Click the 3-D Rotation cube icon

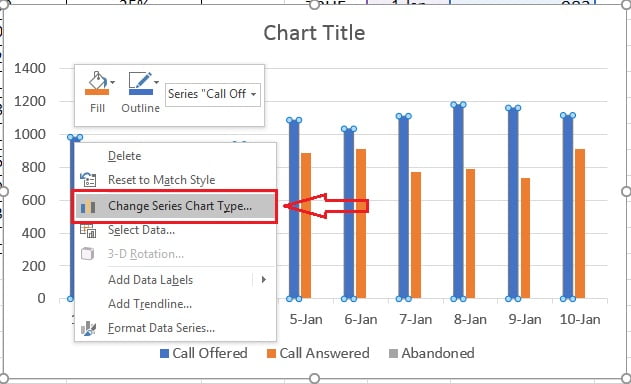[88, 254]
